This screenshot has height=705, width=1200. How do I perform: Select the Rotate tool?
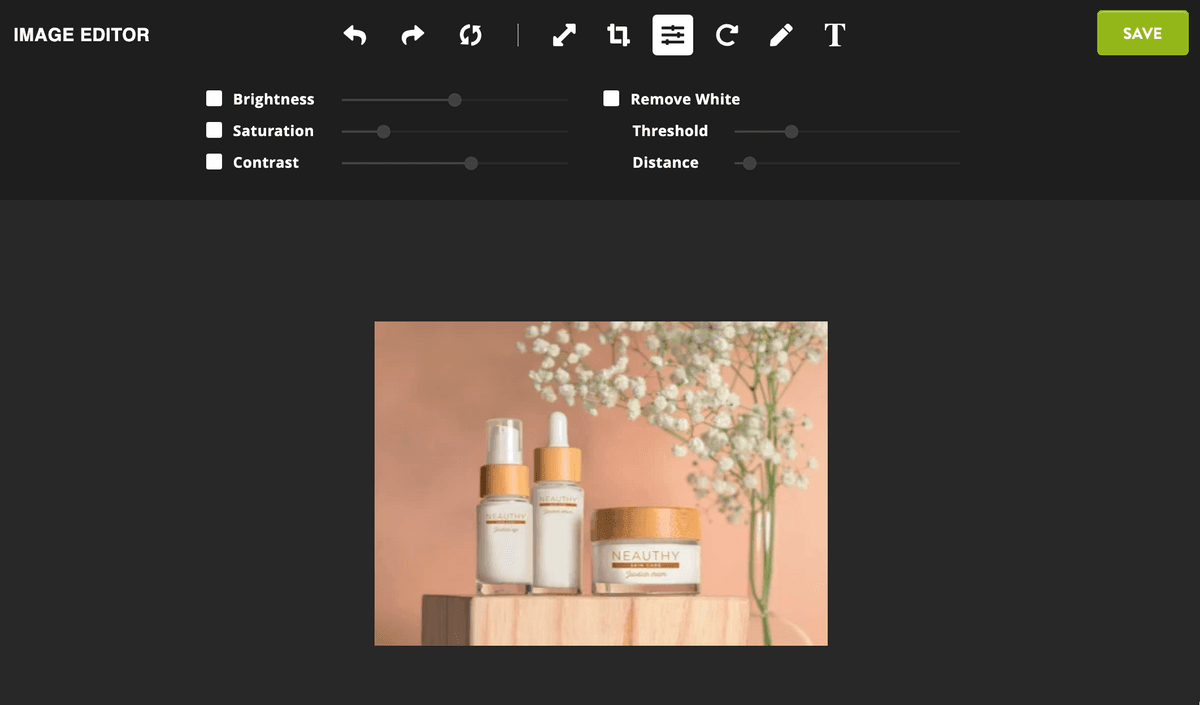click(727, 36)
